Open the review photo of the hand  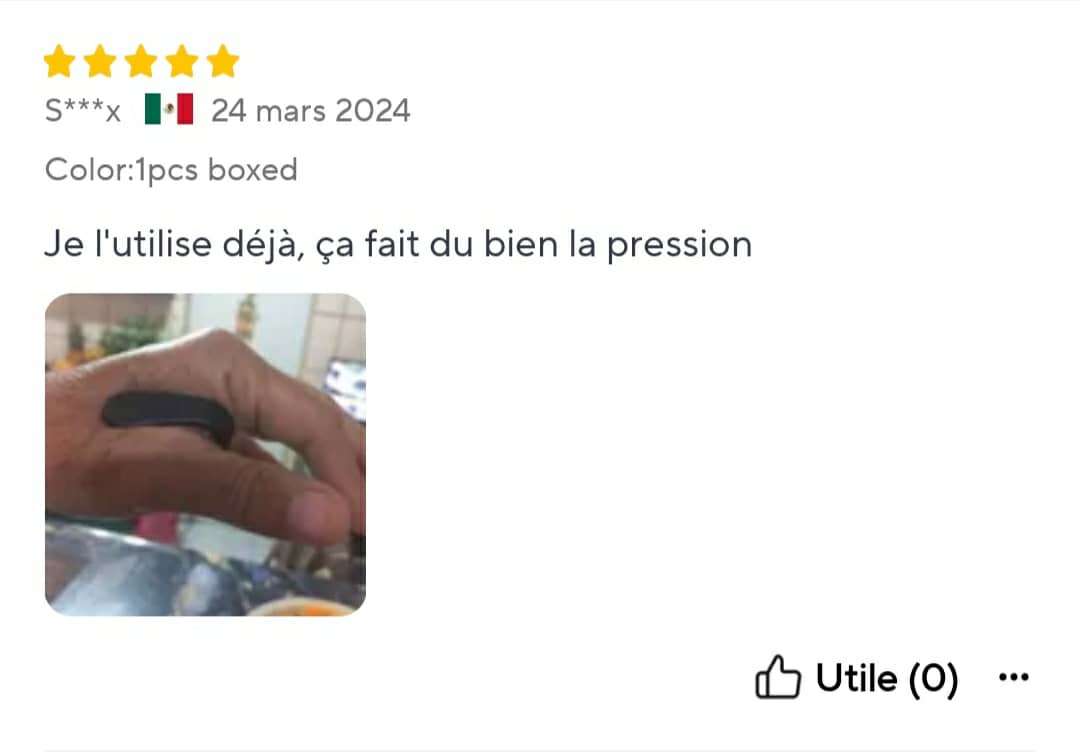(x=205, y=454)
